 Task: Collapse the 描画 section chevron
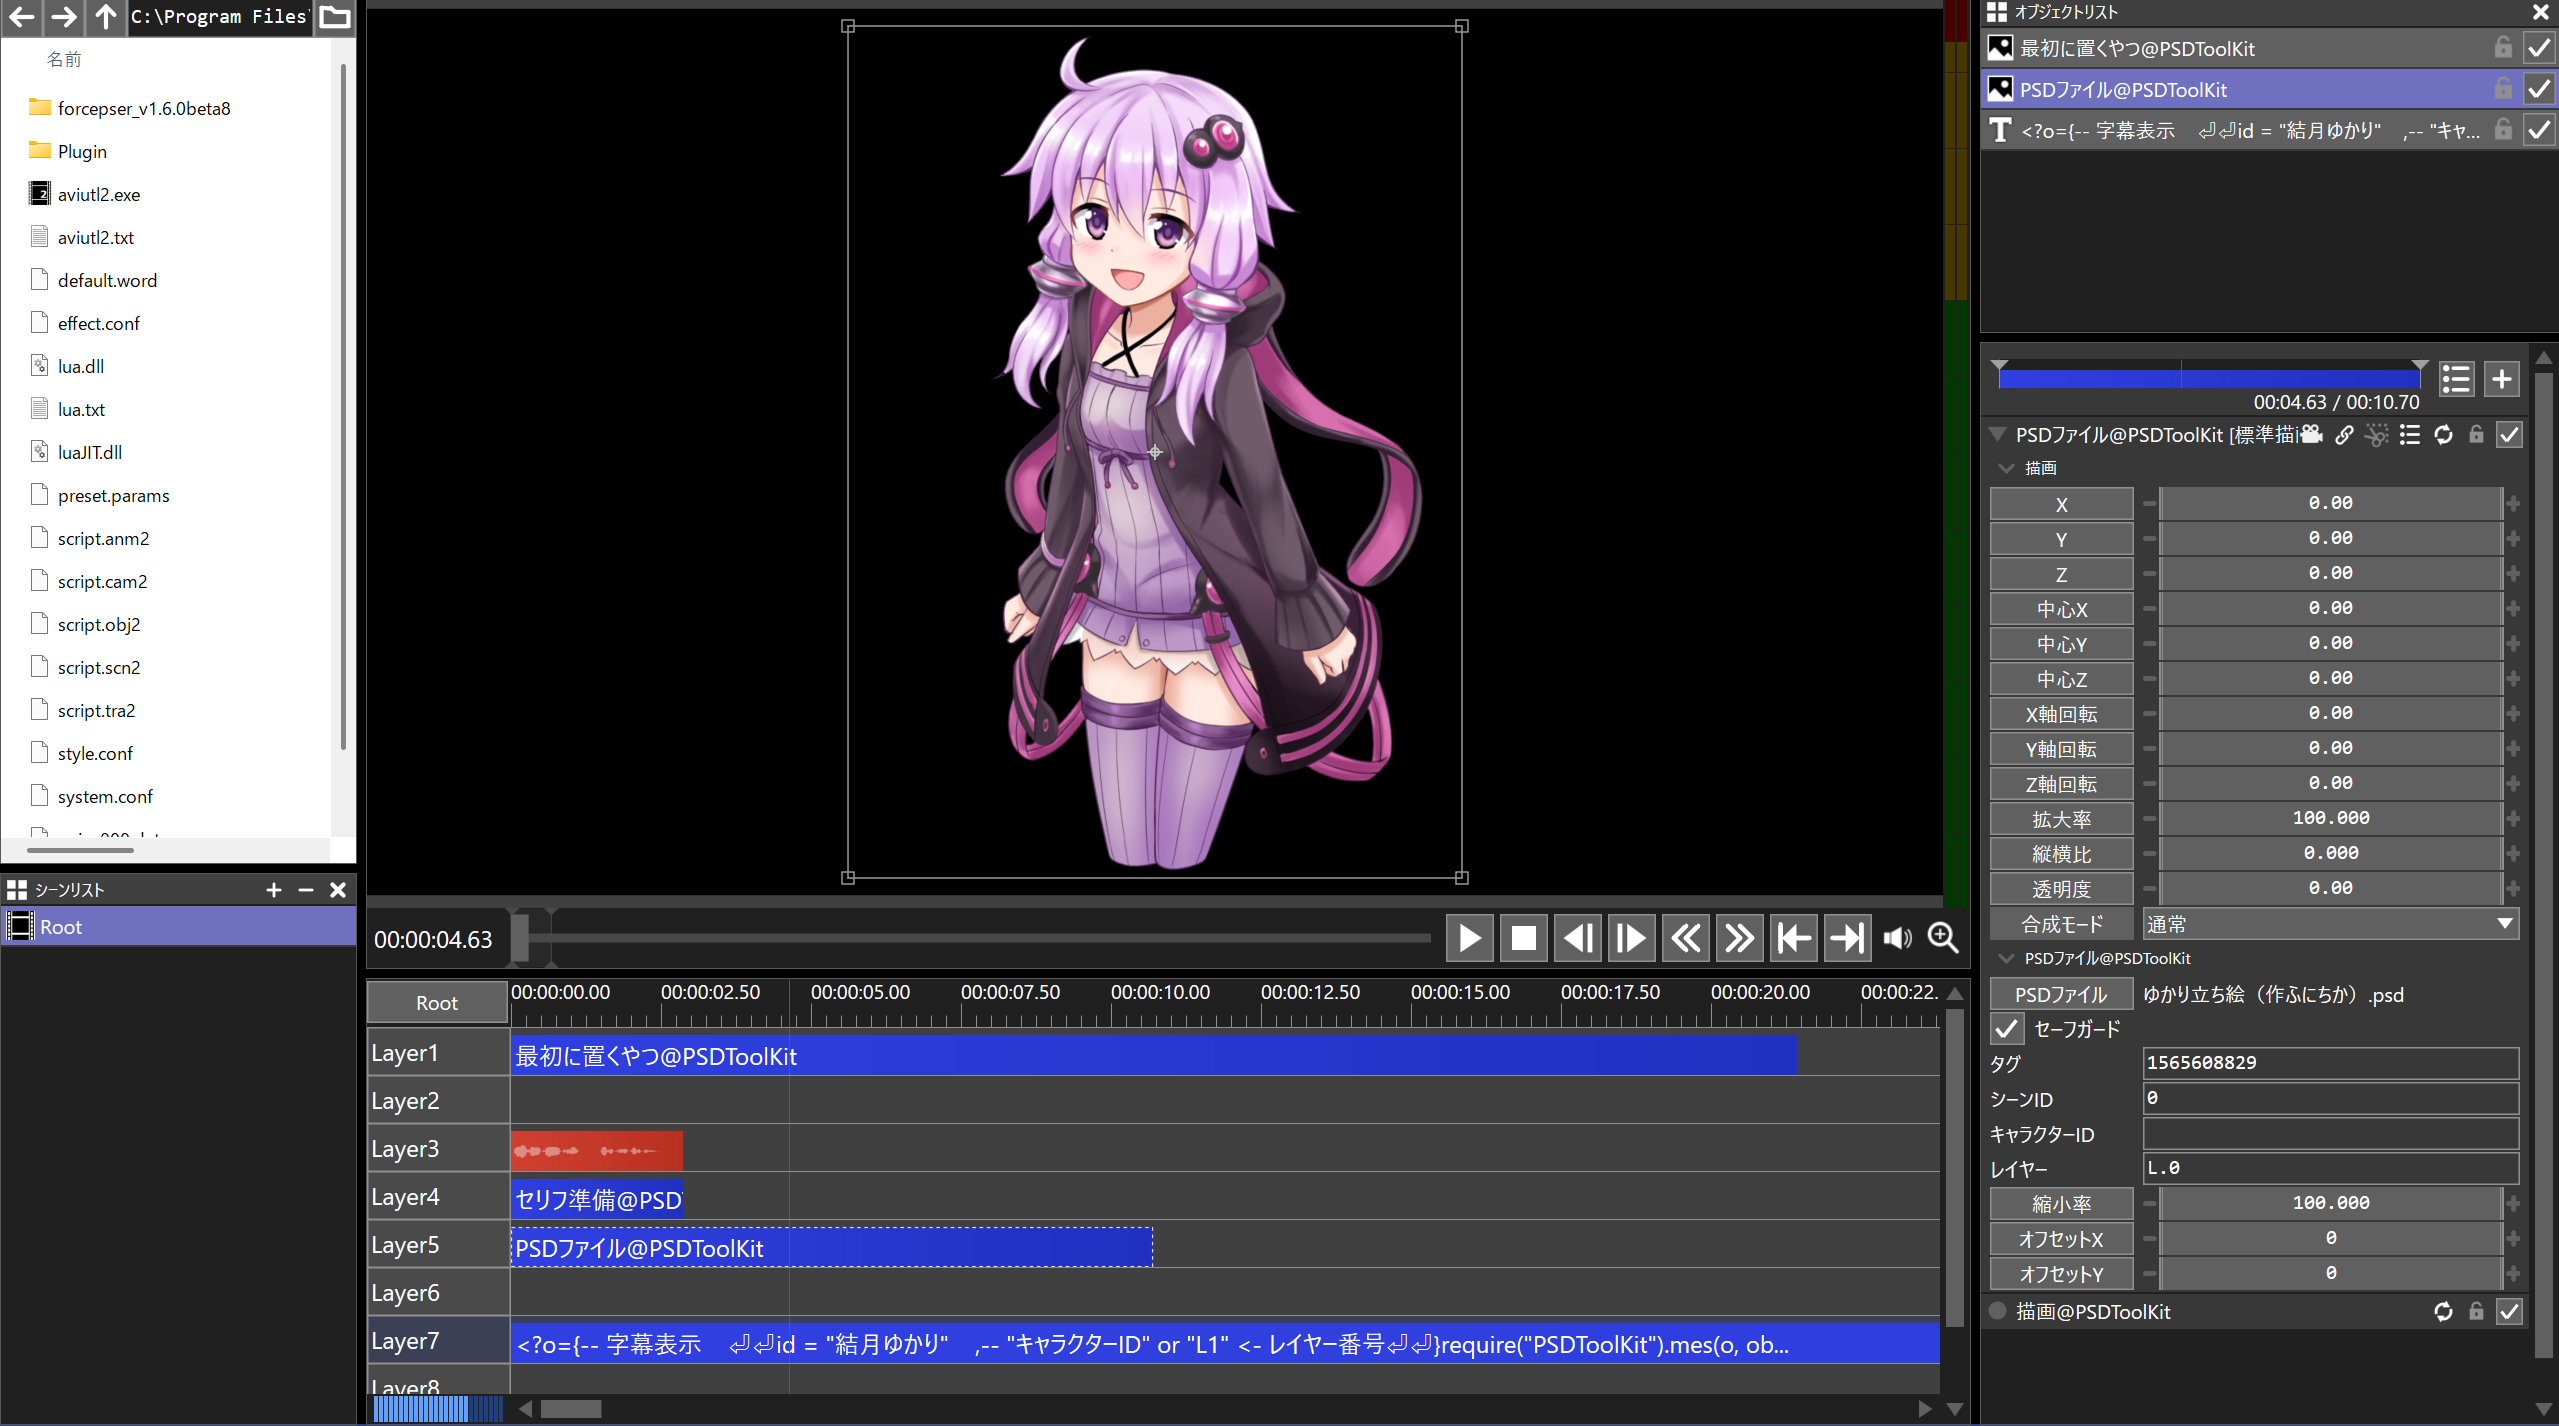(2005, 468)
